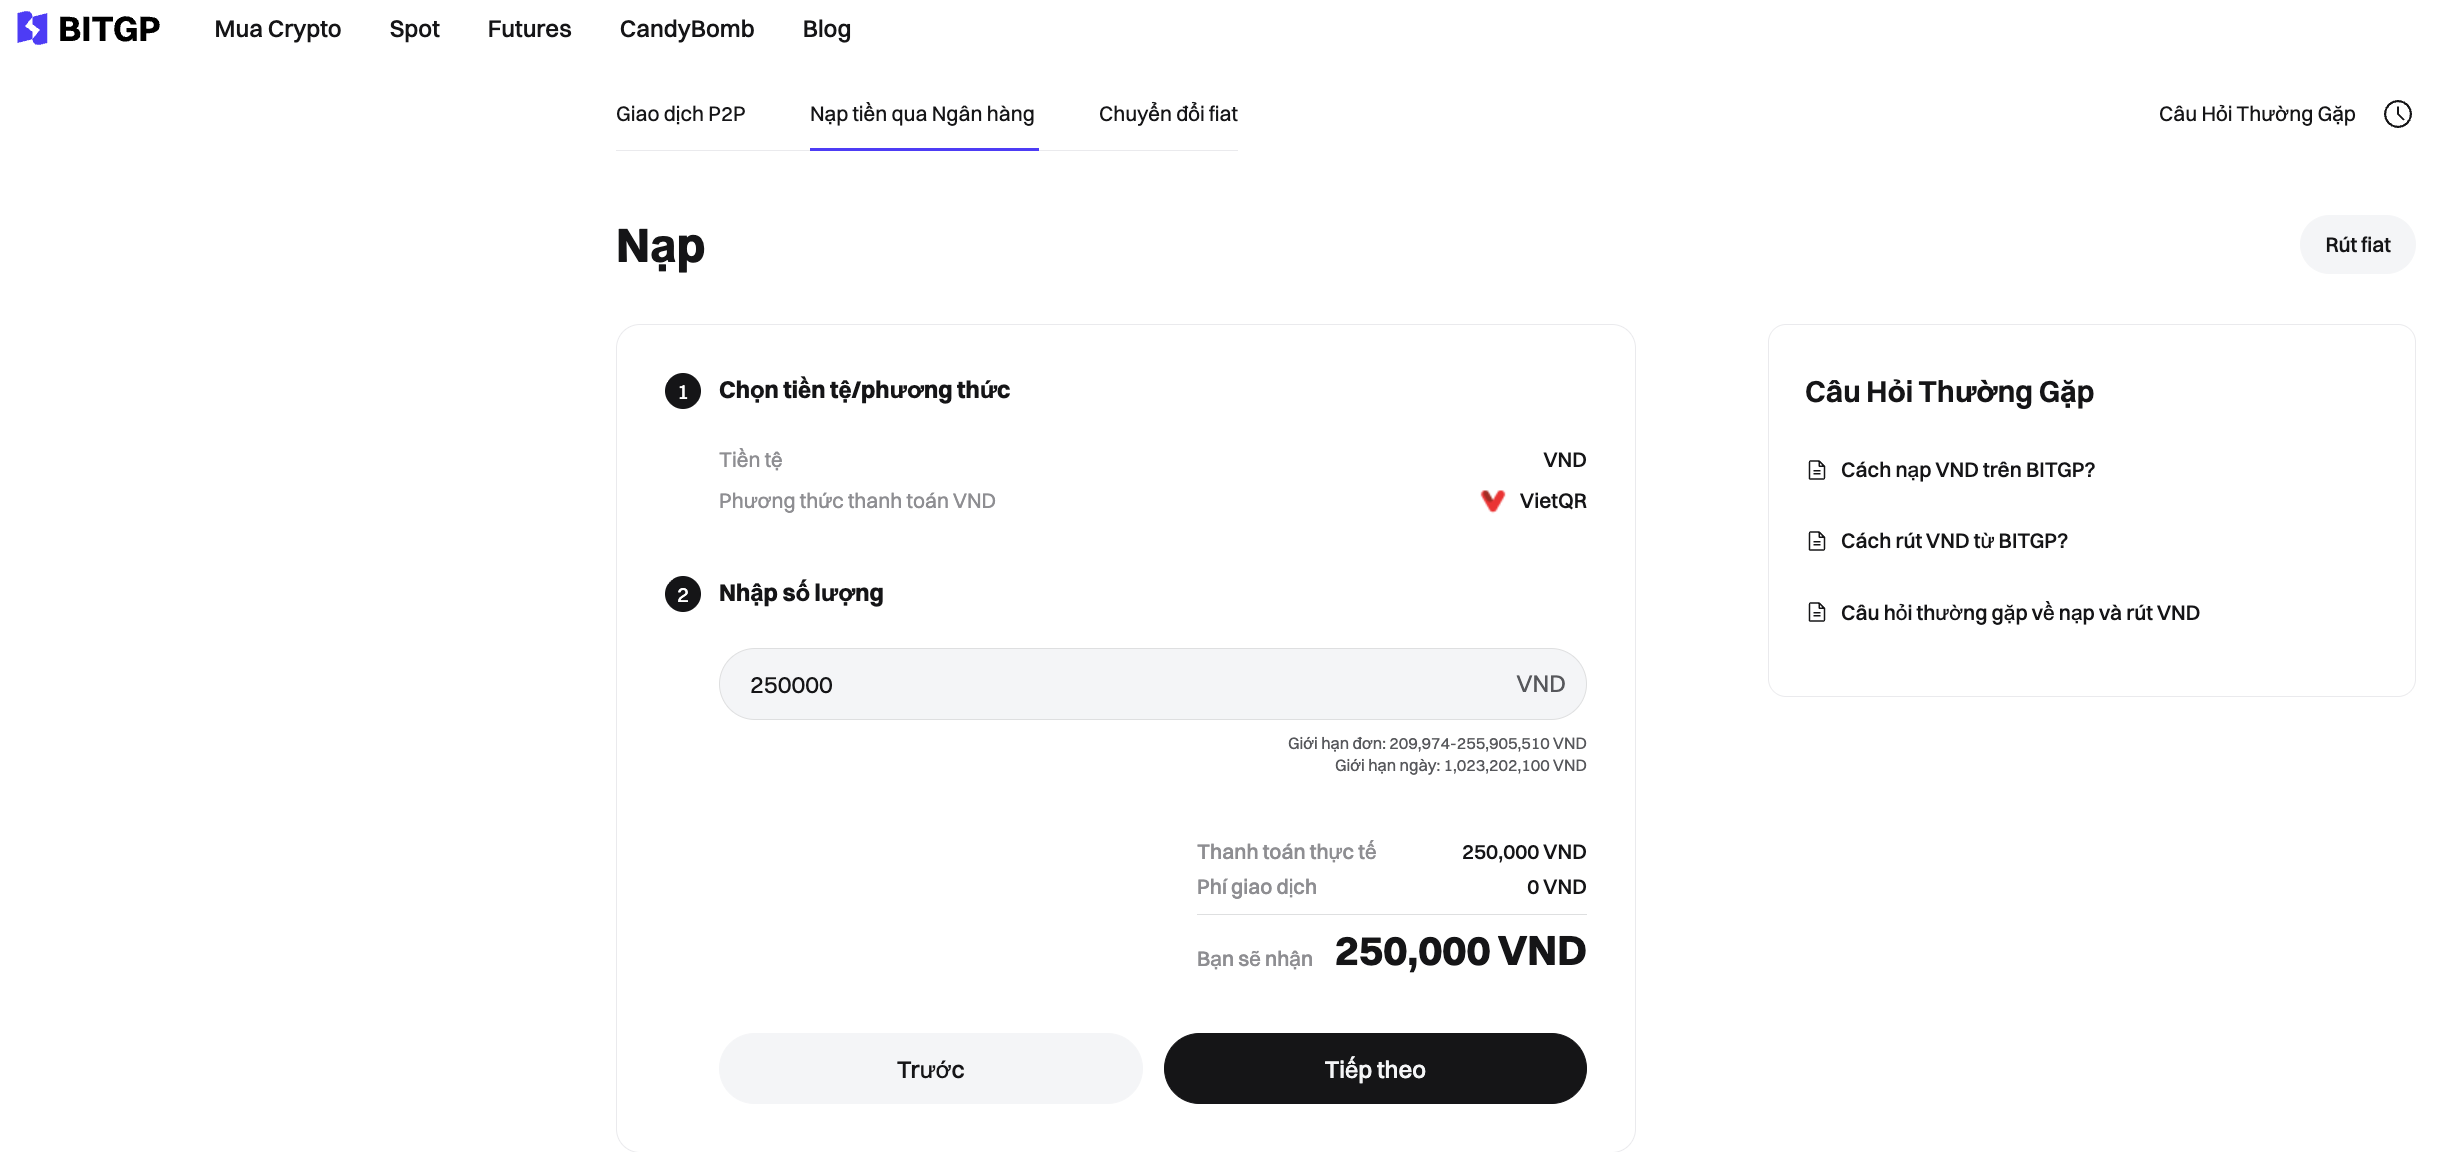Open the currency selector showing VND
The width and height of the screenshot is (2438, 1152).
pos(1563,459)
